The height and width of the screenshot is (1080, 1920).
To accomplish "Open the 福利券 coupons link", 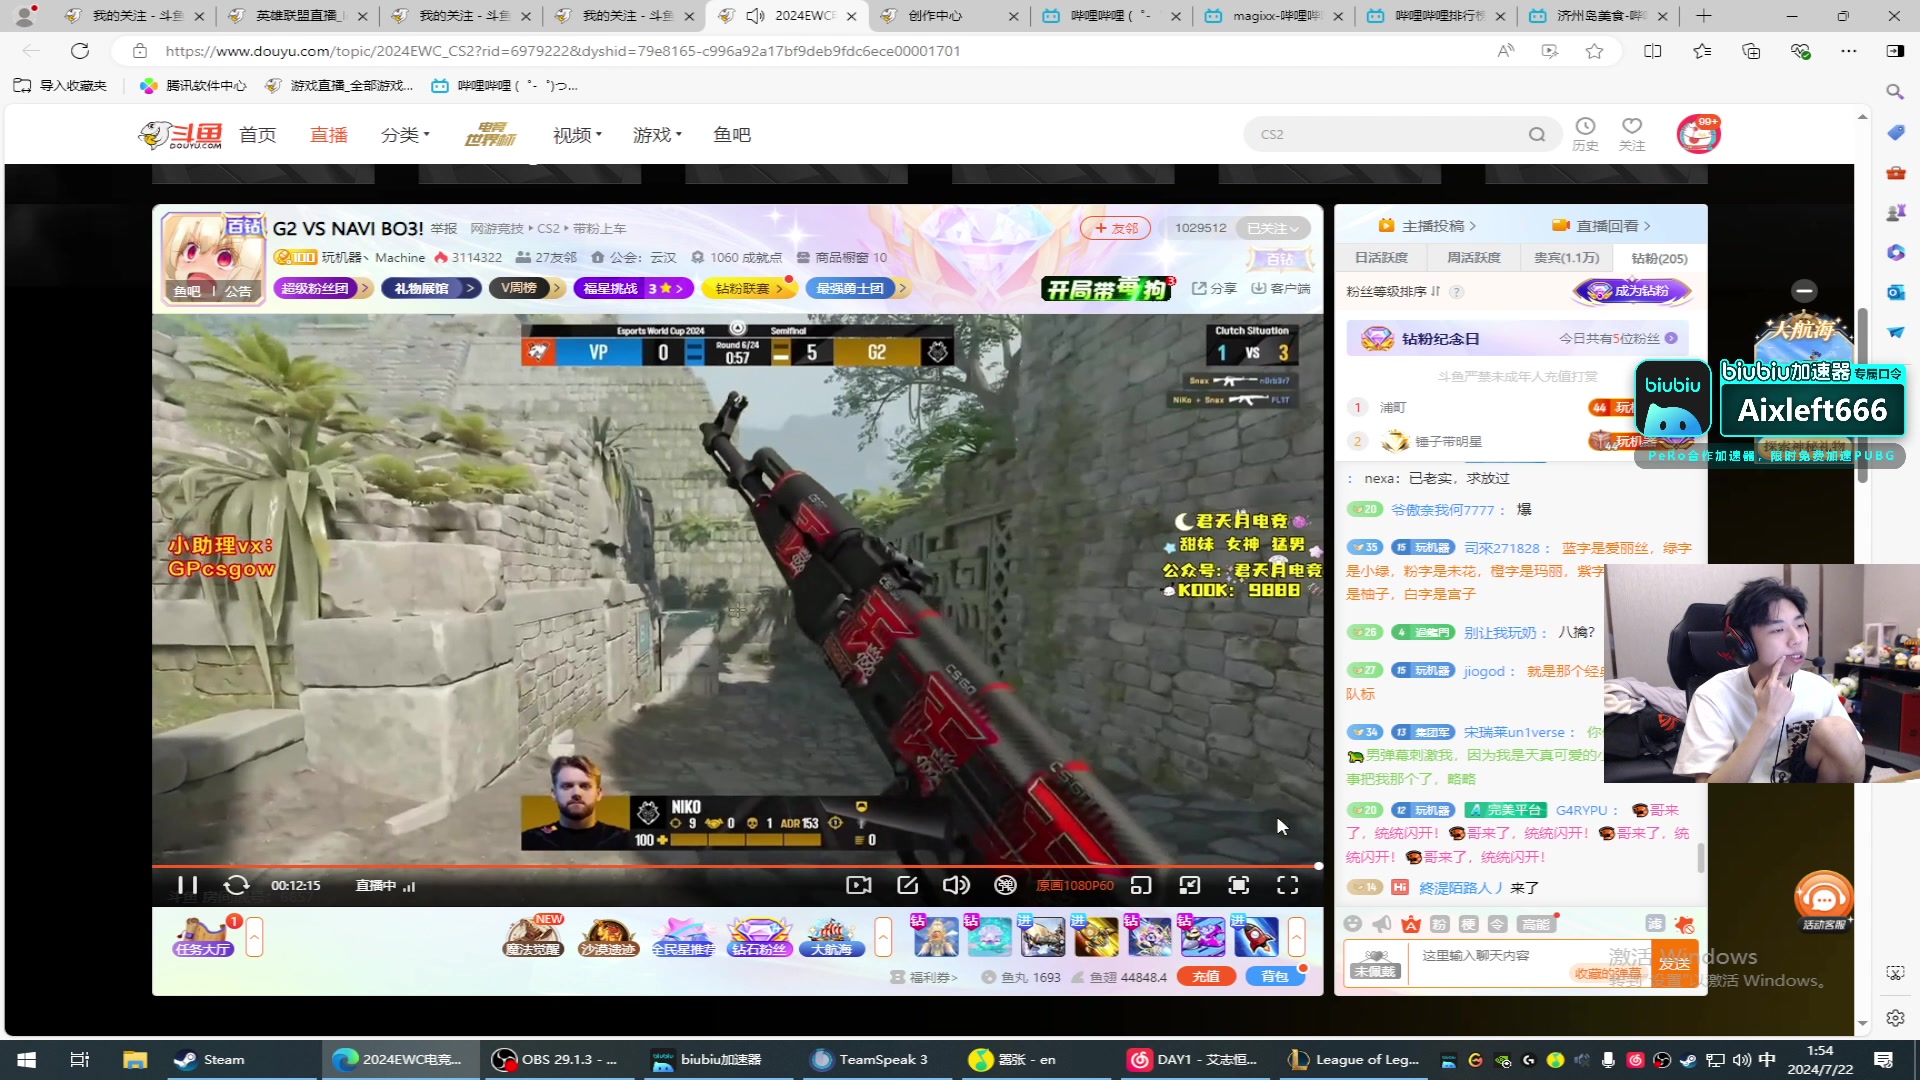I will 924,977.
